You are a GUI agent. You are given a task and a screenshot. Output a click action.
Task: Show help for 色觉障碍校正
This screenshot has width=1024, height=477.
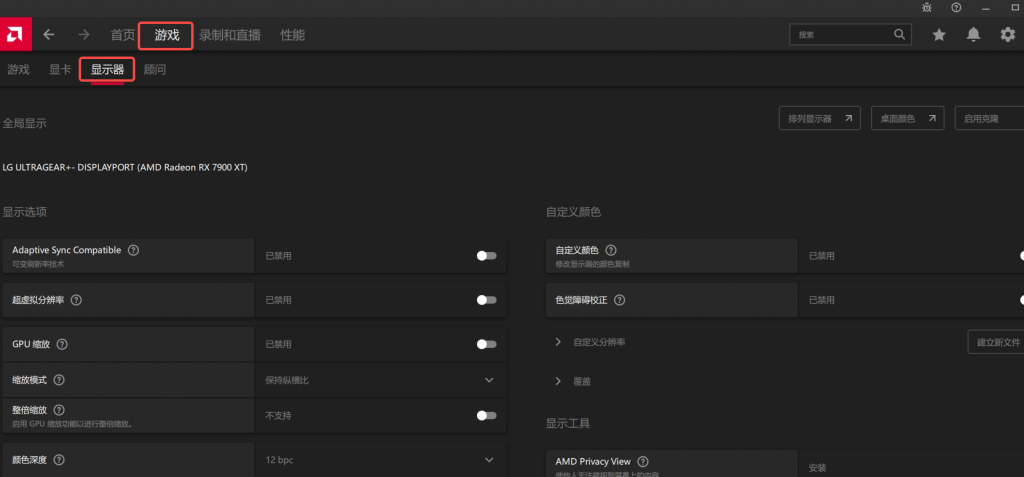click(x=620, y=300)
